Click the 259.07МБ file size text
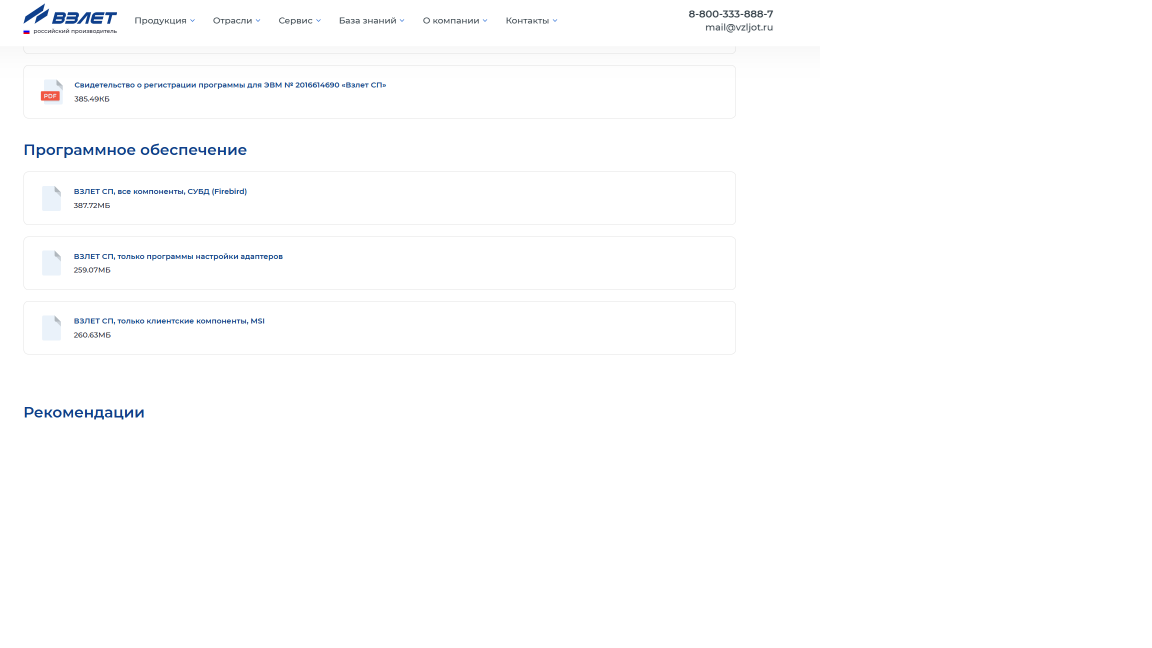The width and height of the screenshot is (1152, 648). pyautogui.click(x=92, y=270)
